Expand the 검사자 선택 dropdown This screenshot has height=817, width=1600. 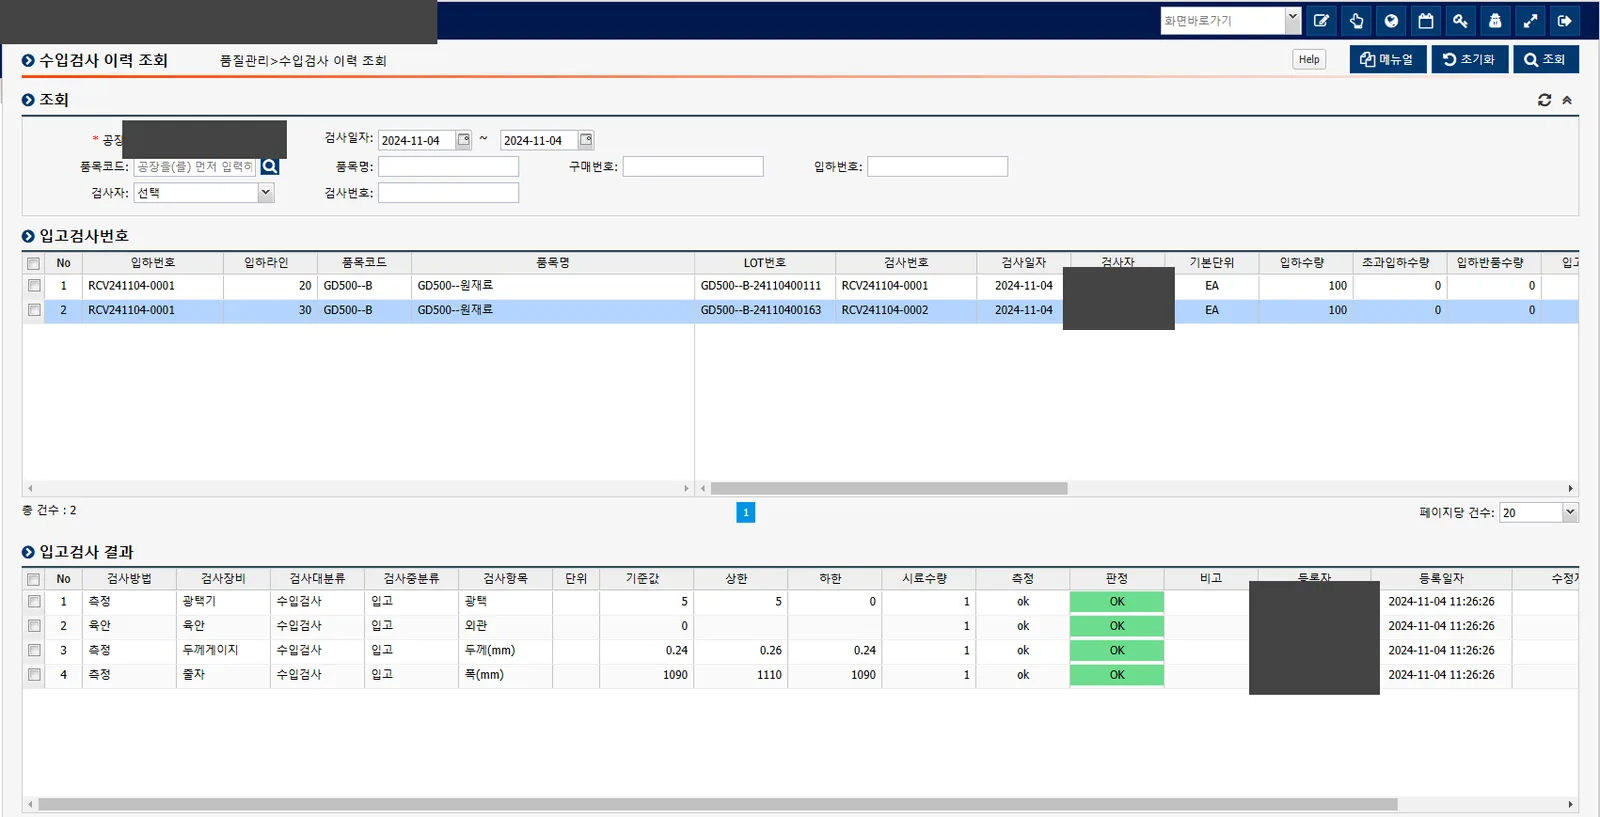(204, 193)
